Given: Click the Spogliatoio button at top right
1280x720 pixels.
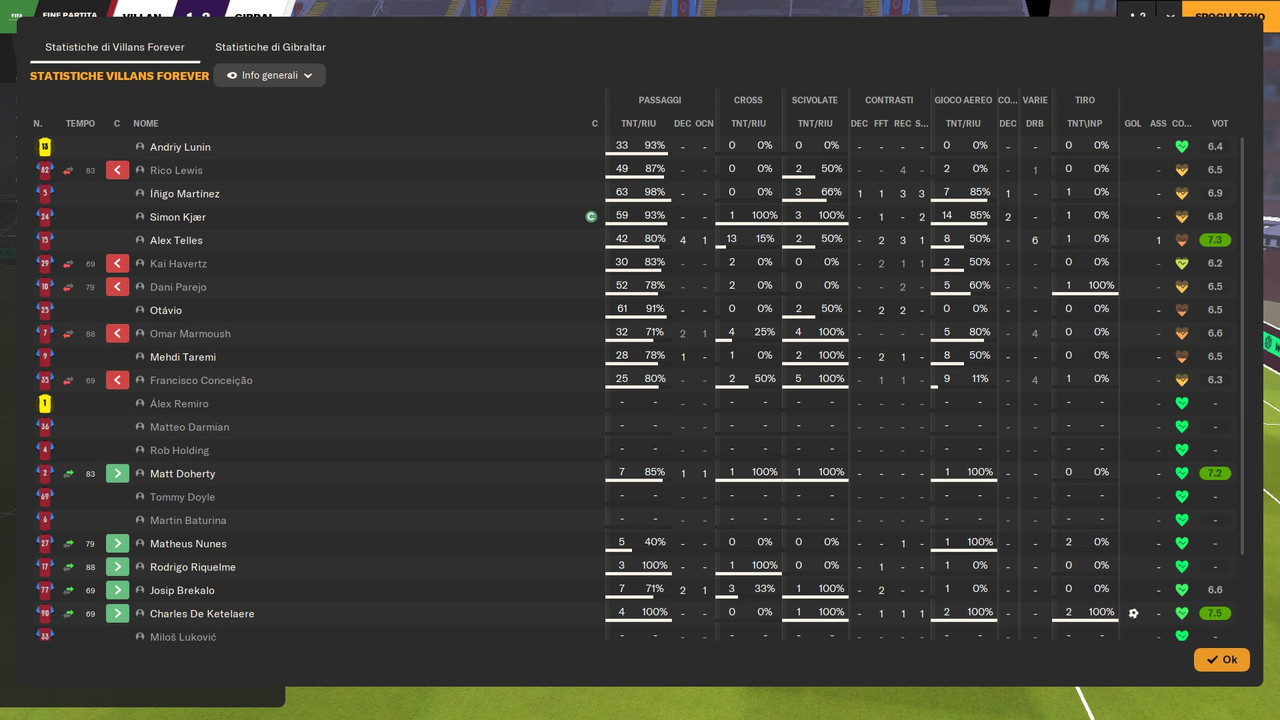Looking at the screenshot, I should click(1230, 16).
